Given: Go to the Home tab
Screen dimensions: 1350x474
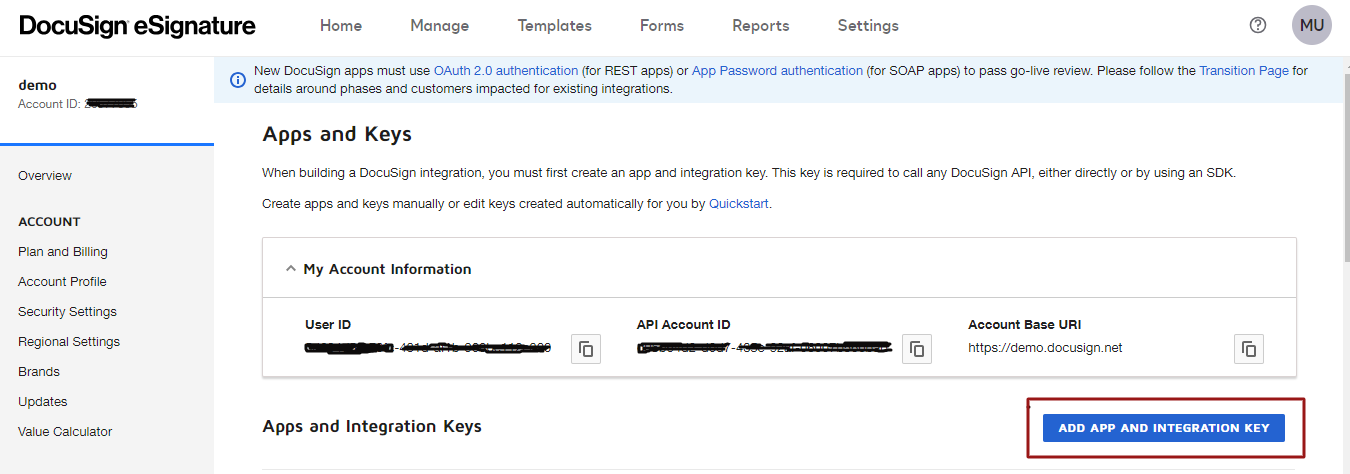Looking at the screenshot, I should pos(341,26).
